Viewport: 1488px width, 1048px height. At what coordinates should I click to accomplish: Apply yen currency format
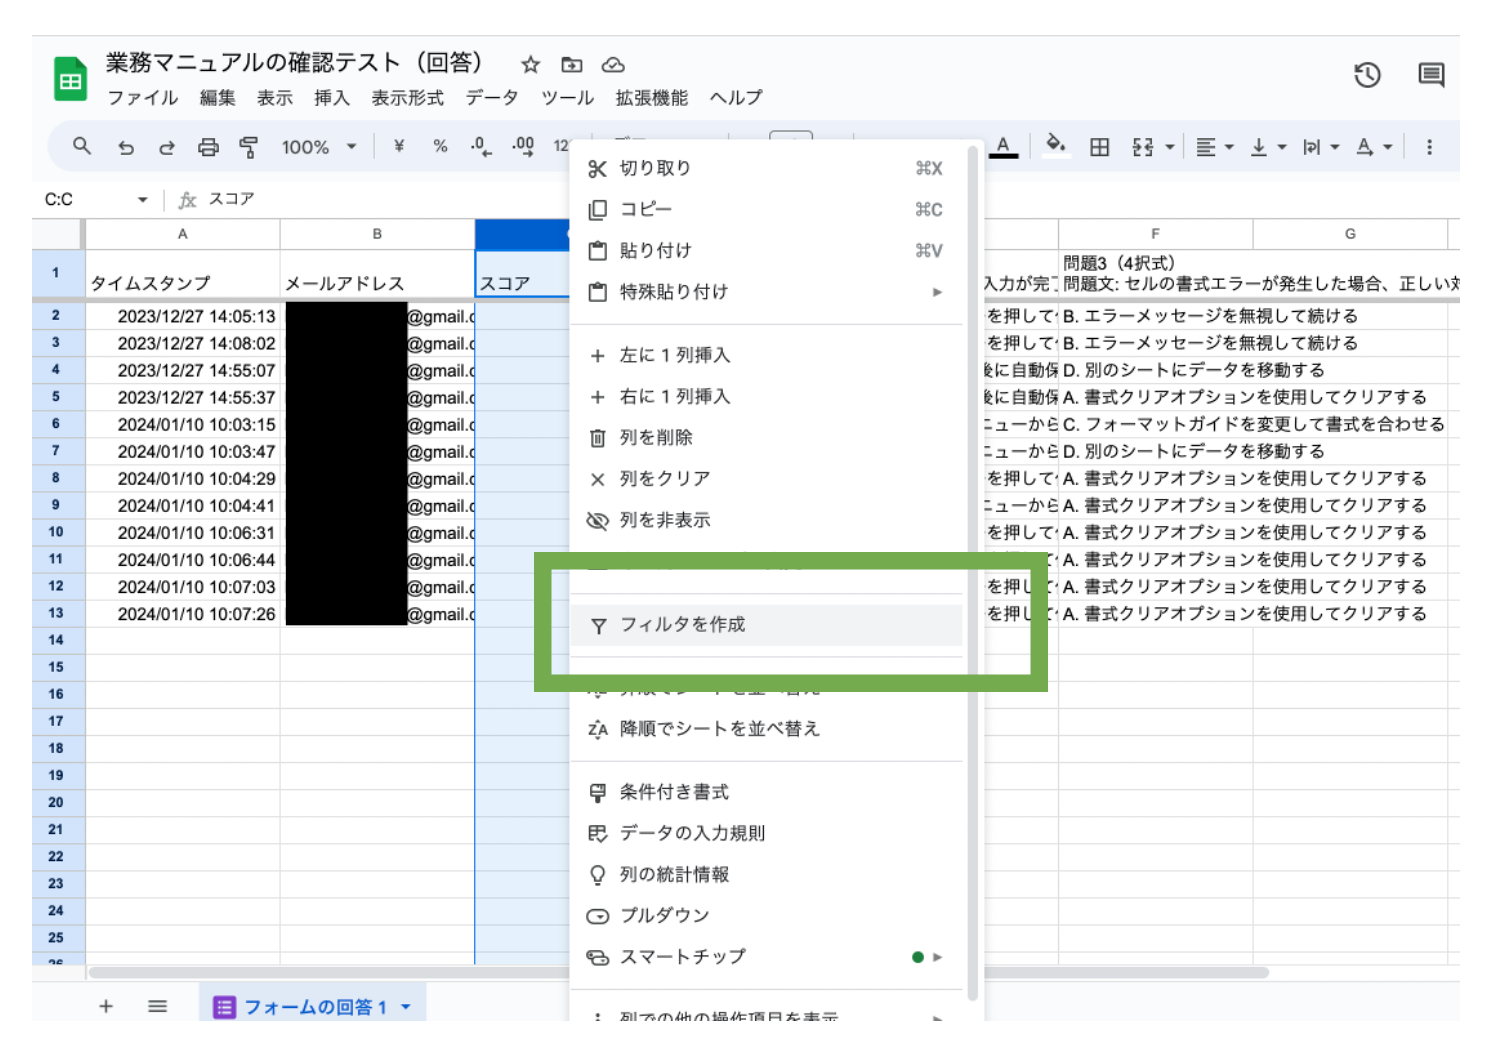point(399,146)
